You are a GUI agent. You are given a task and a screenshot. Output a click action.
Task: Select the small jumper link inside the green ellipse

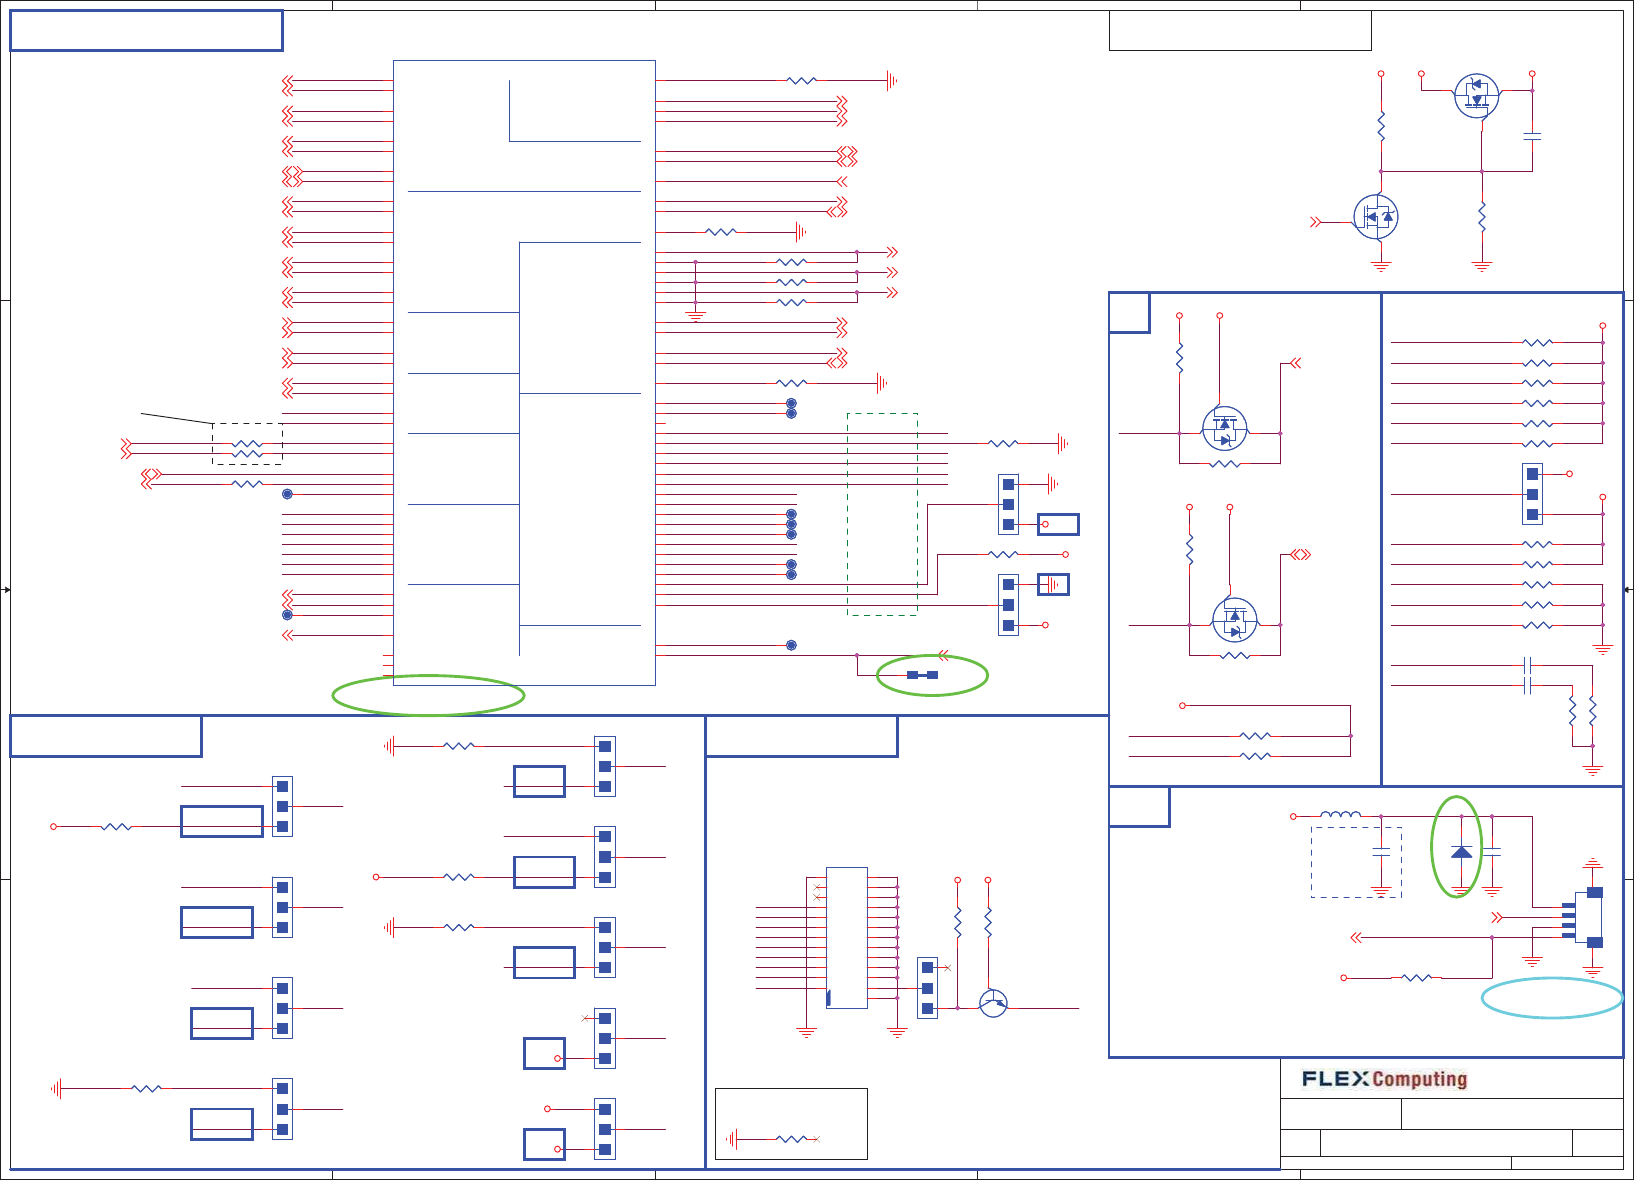(922, 675)
